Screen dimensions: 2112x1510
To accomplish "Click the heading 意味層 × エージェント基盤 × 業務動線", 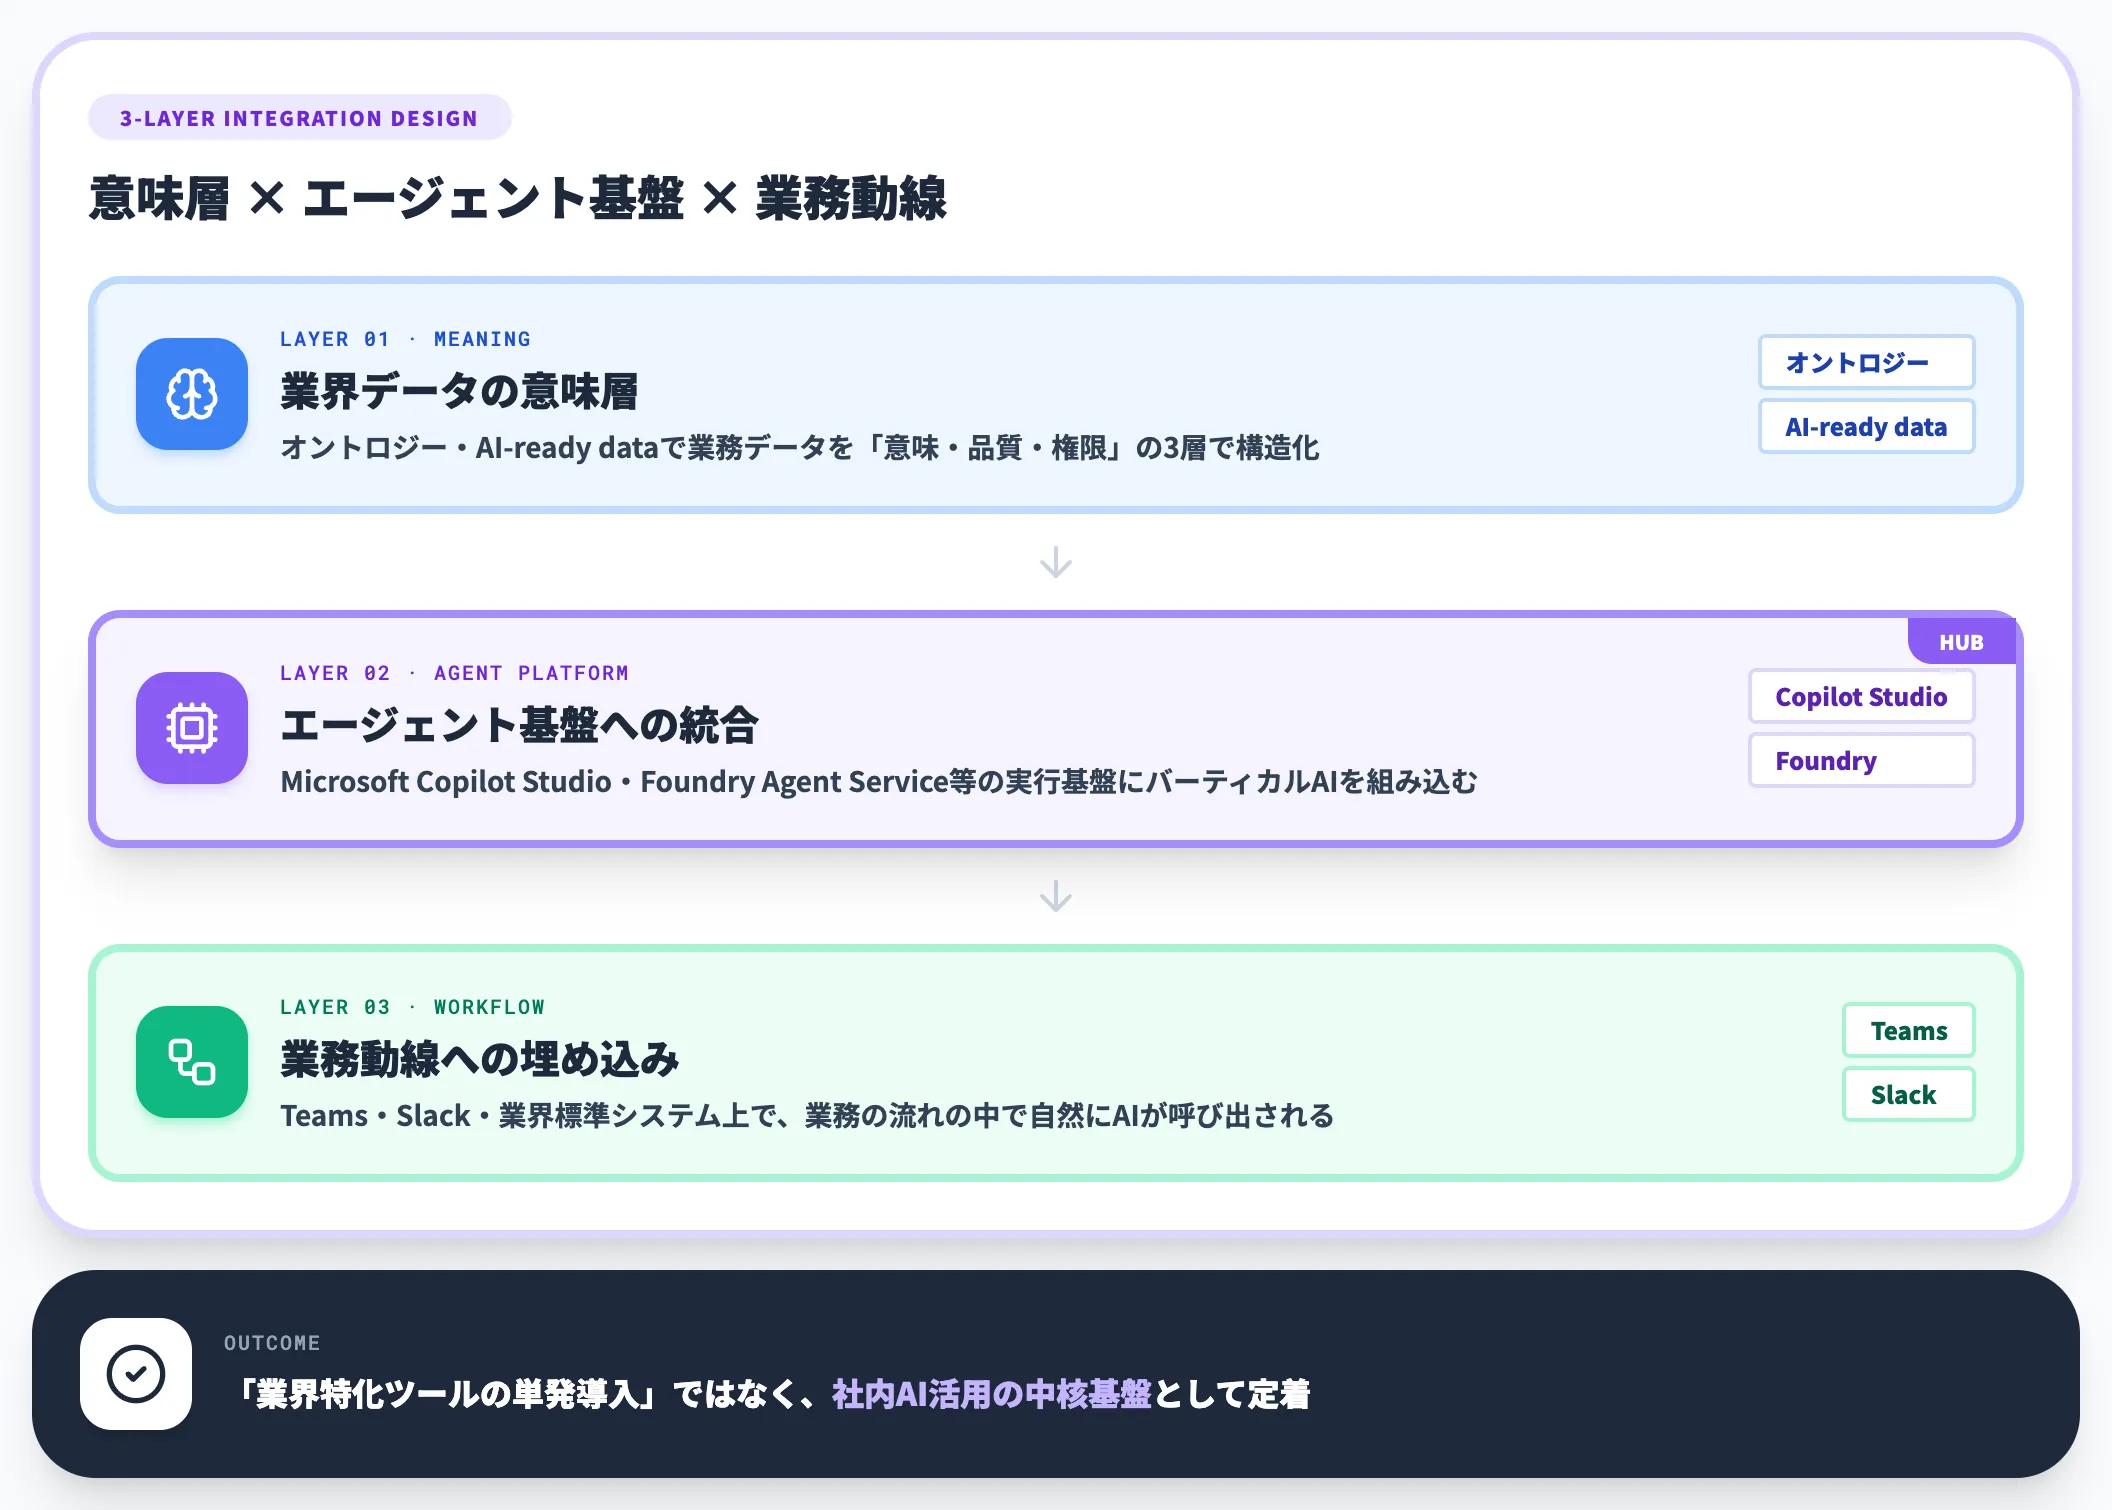I will coord(518,198).
